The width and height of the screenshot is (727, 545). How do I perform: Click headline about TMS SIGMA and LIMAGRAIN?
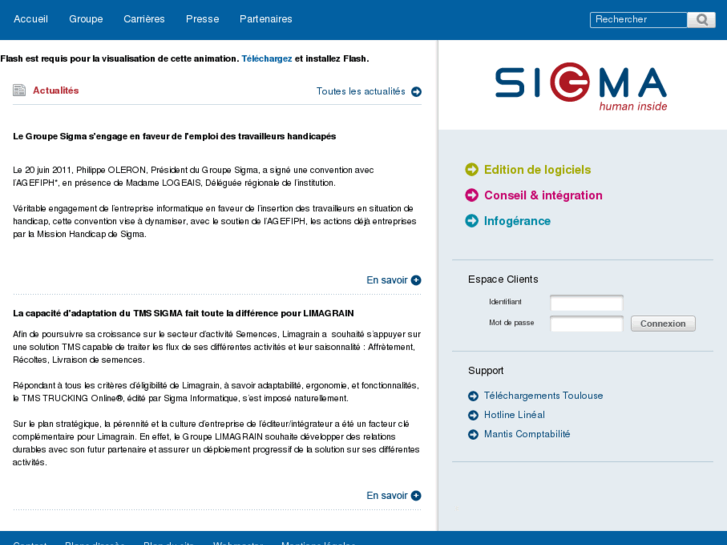(x=183, y=314)
